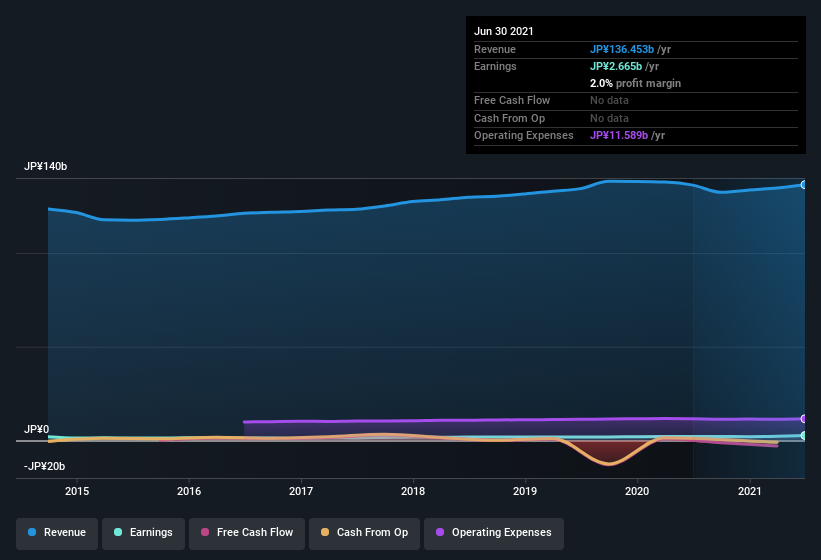This screenshot has width=821, height=560.
Task: Select the 2018 x-axis label
Action: tap(413, 491)
